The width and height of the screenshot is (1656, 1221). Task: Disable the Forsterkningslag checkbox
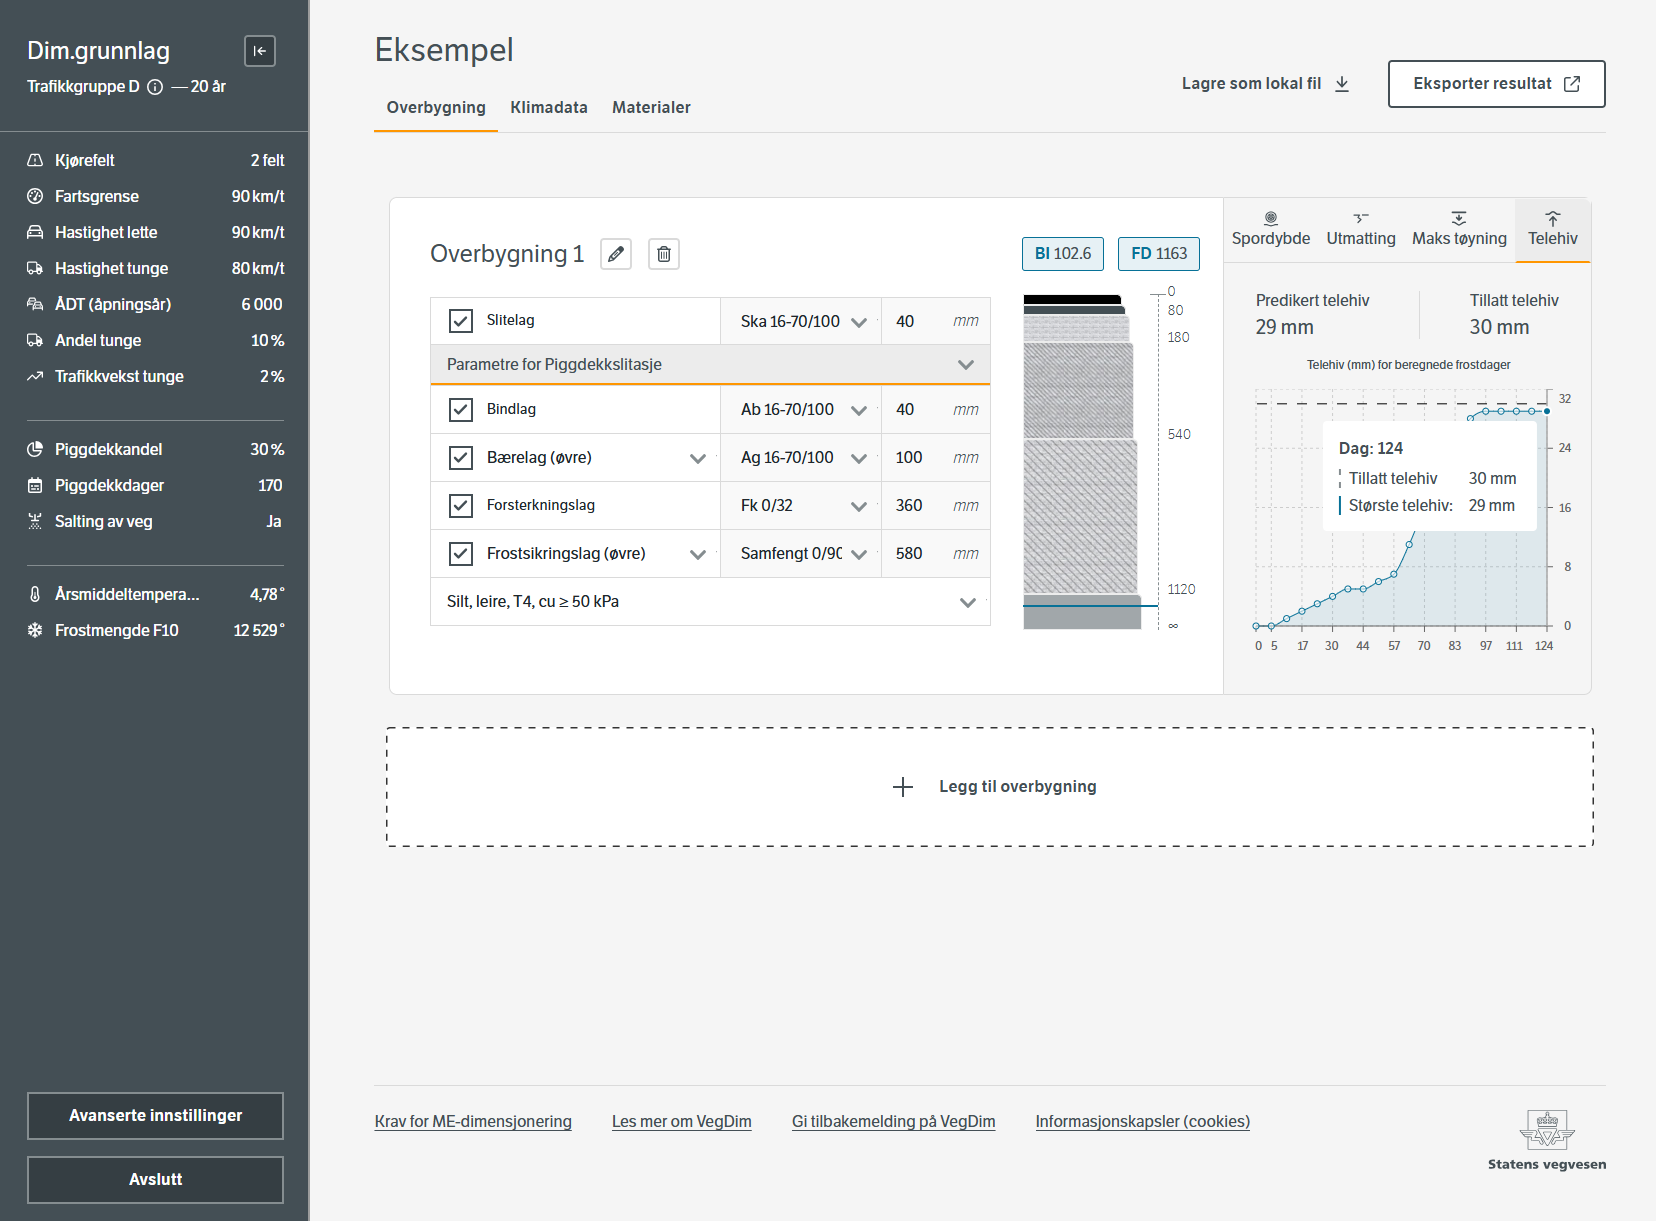[461, 506]
